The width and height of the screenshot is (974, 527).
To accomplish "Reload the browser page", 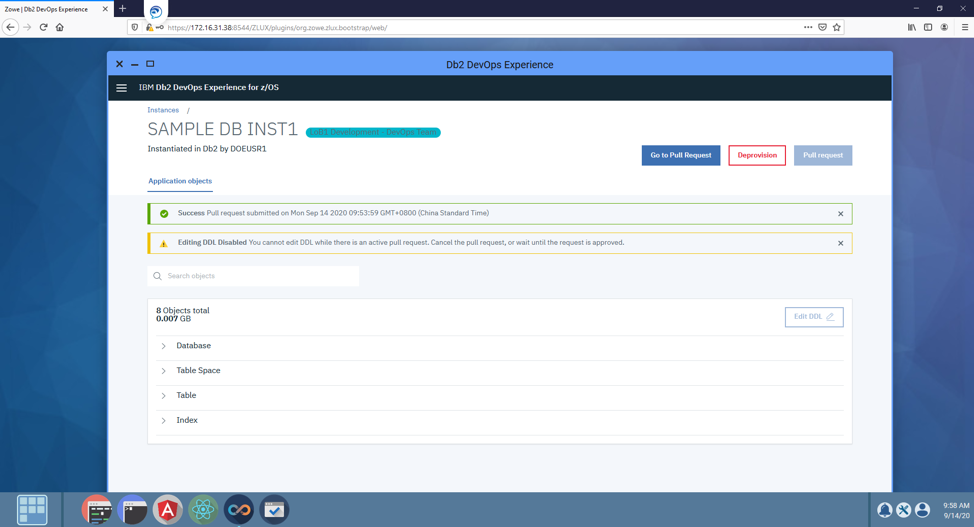I will pyautogui.click(x=43, y=27).
